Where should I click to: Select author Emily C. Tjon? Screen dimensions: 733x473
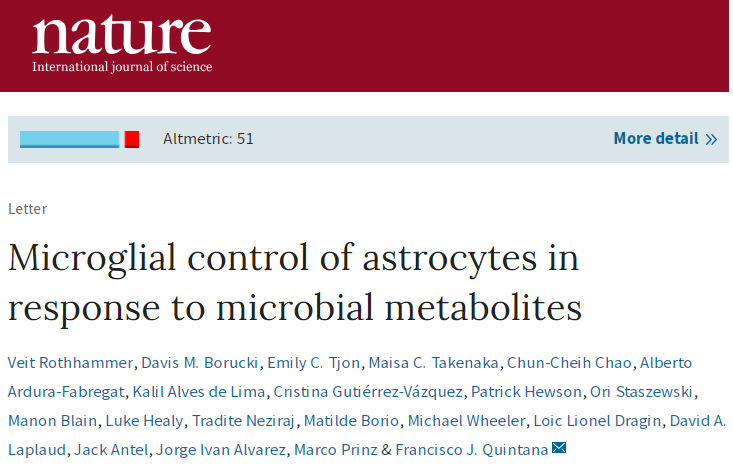click(314, 363)
